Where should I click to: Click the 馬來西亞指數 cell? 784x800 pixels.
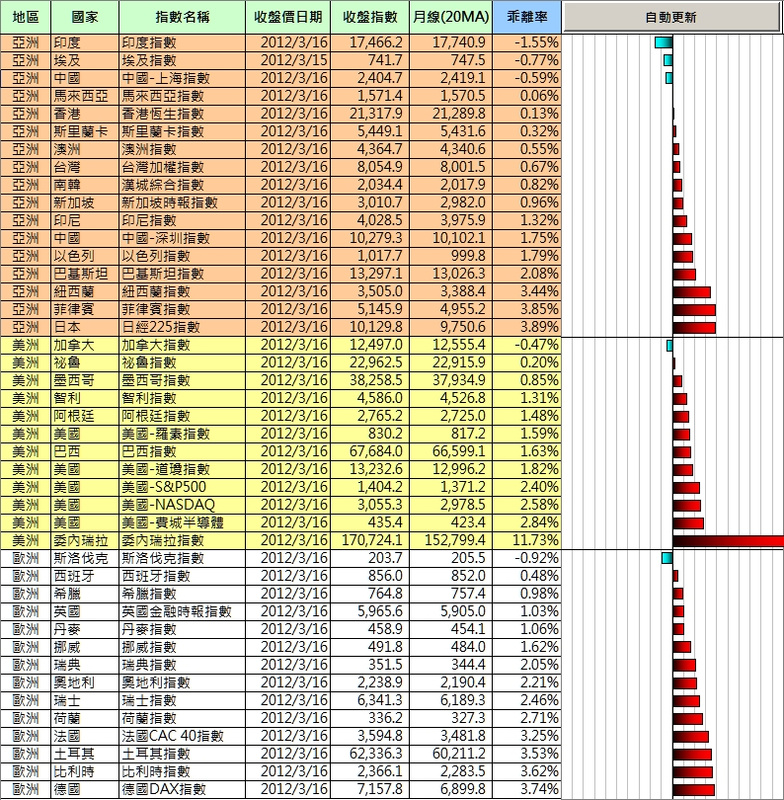pos(182,96)
